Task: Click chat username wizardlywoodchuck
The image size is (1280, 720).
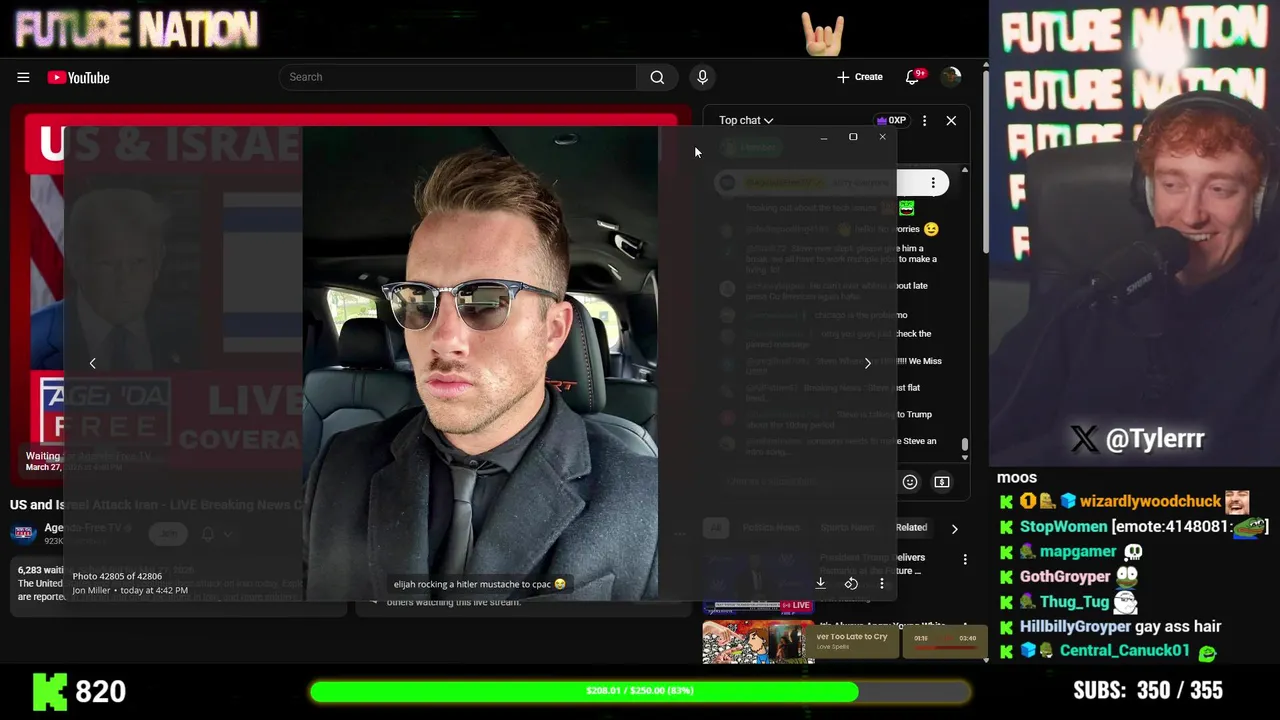Action: (x=1150, y=501)
